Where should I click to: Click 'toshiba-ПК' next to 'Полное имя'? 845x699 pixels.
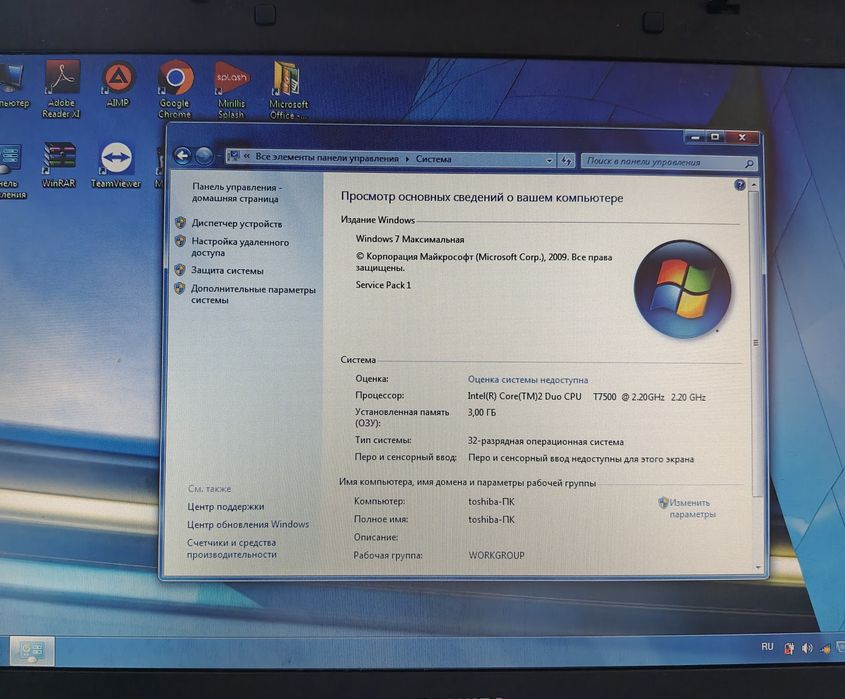tap(491, 520)
